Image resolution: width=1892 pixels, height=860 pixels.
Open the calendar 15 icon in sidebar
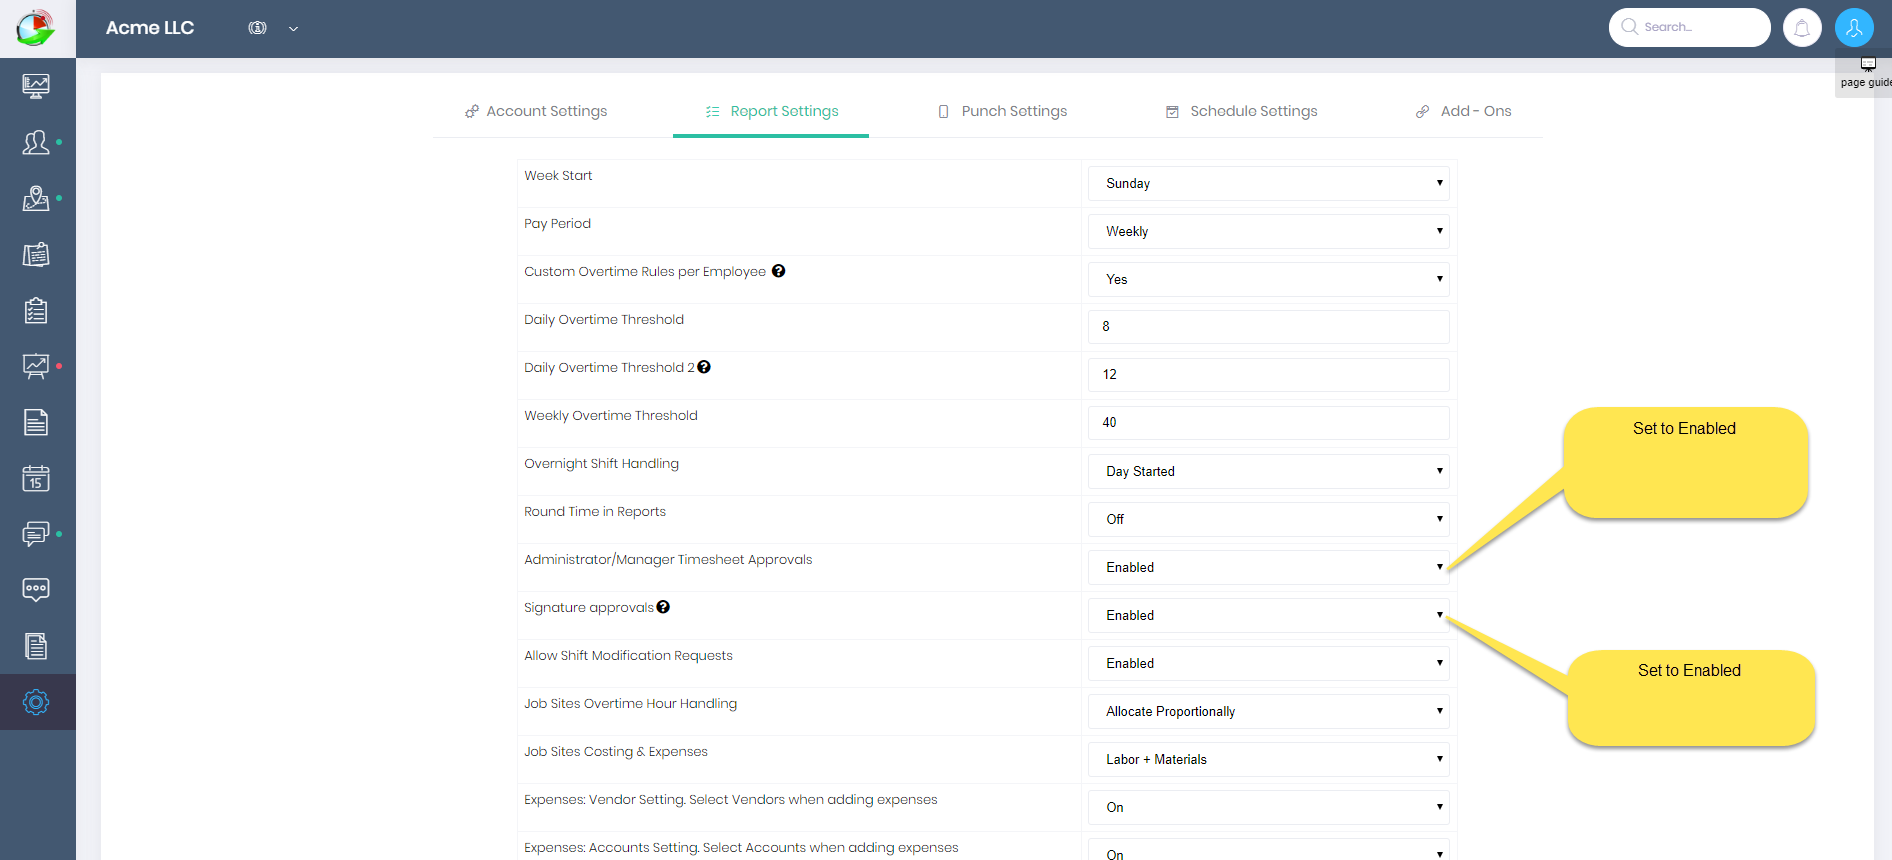click(x=36, y=478)
